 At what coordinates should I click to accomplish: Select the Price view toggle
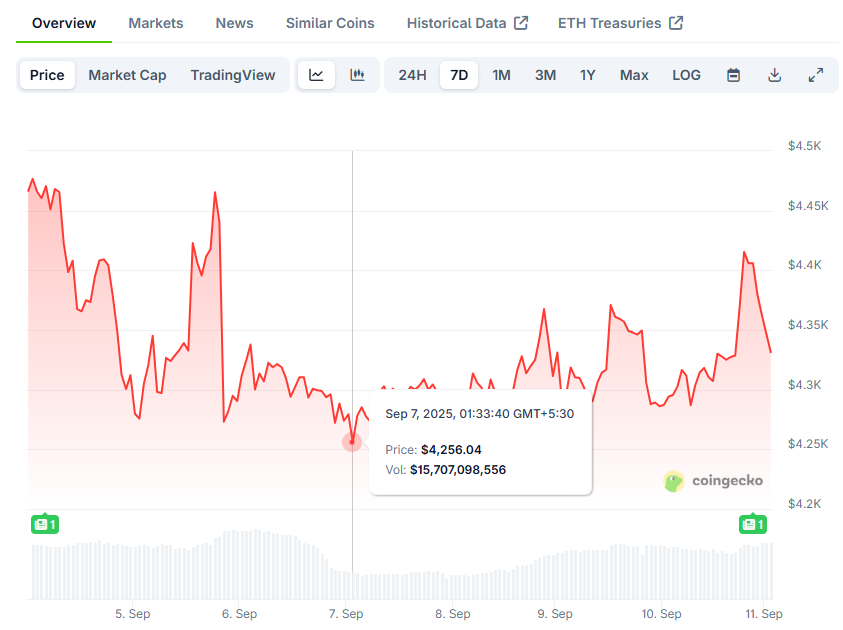point(47,75)
